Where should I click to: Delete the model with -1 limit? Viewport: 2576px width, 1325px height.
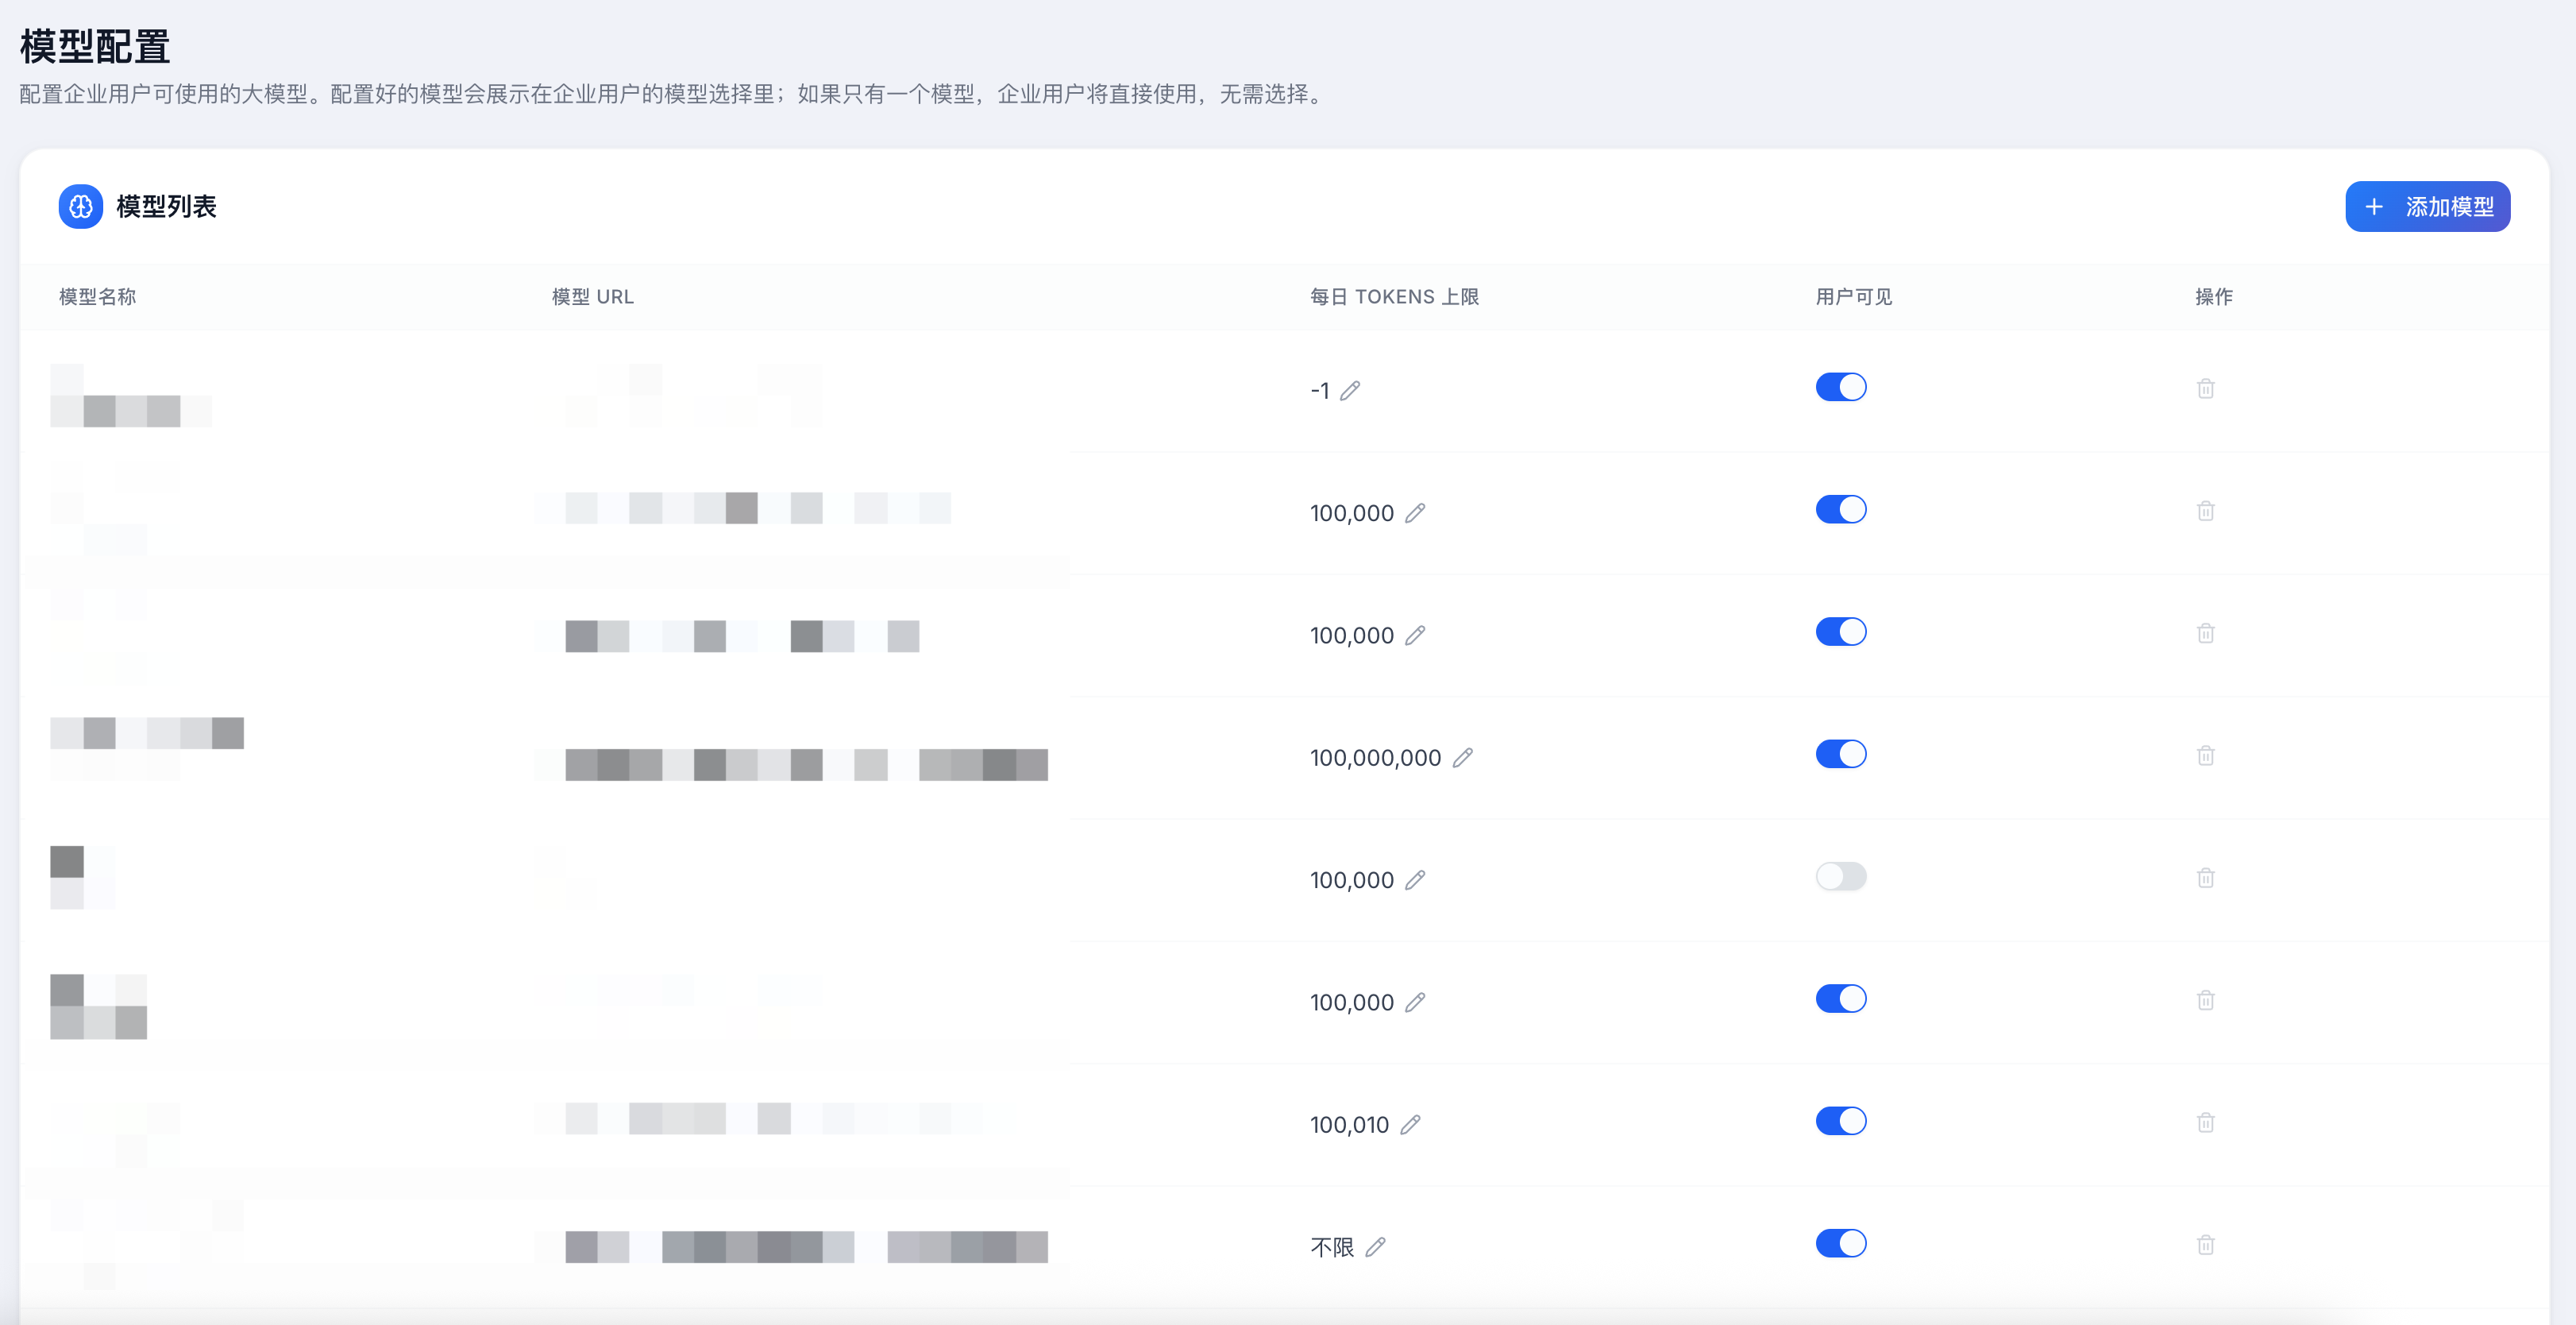coord(2205,389)
